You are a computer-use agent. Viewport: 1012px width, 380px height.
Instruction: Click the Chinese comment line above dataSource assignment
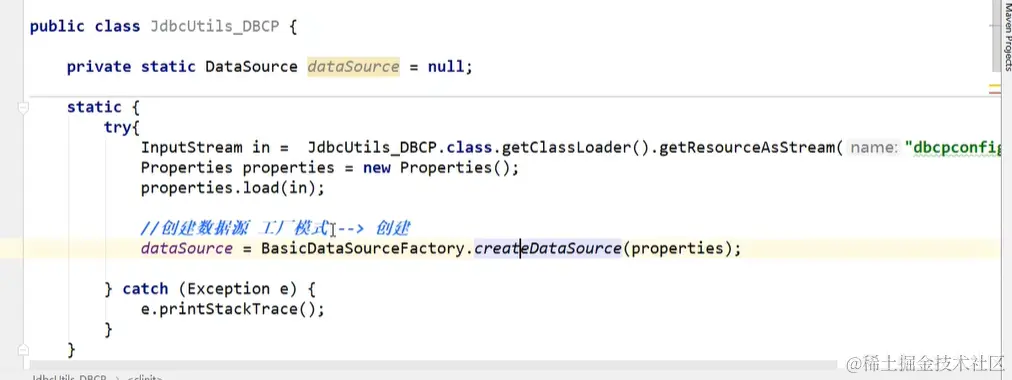[x=276, y=228]
